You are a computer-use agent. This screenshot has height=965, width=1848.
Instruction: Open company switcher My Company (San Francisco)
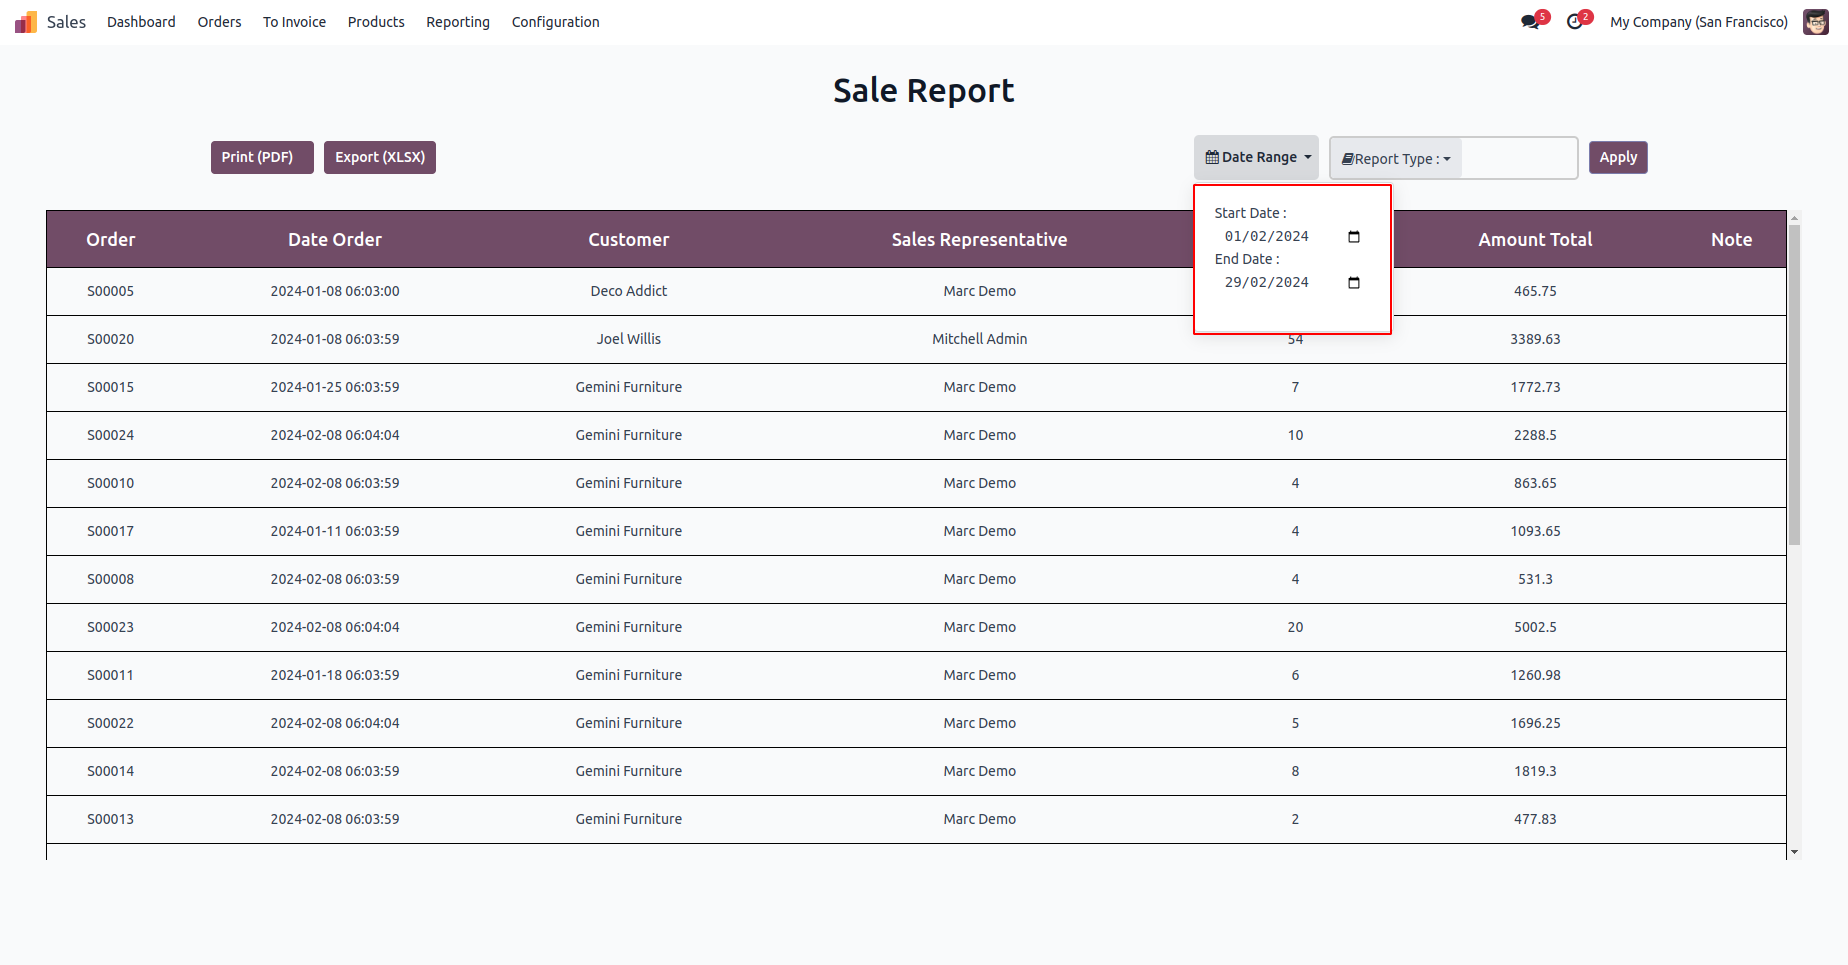[x=1698, y=22]
